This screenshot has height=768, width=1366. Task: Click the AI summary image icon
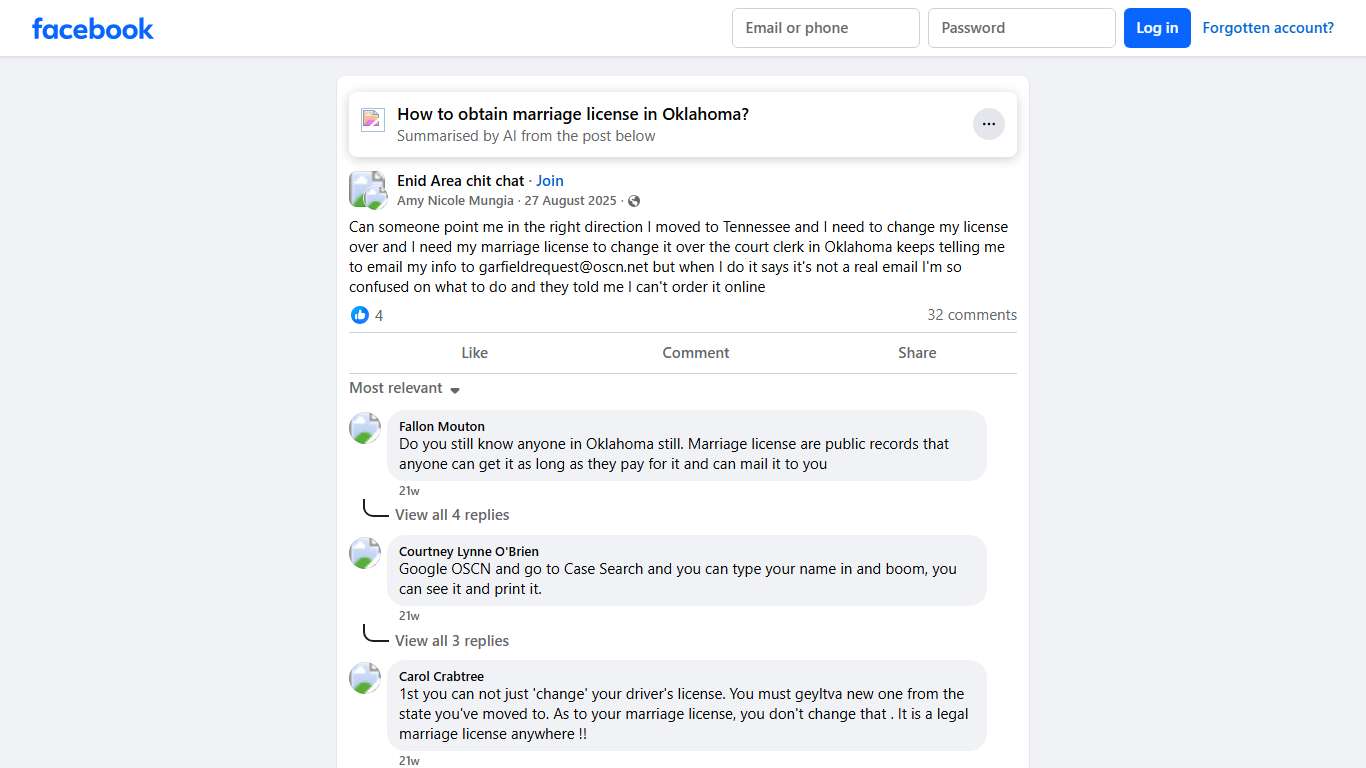[373, 120]
